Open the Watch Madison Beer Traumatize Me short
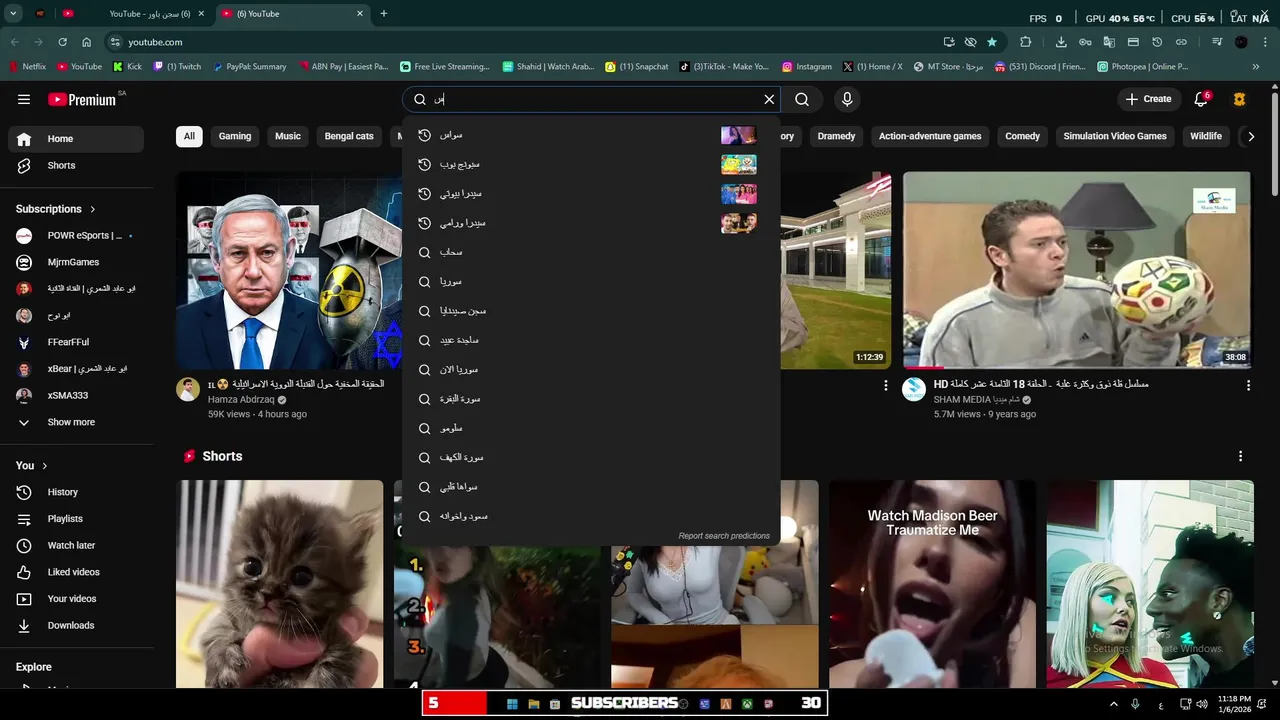The width and height of the screenshot is (1280, 720). coord(932,584)
